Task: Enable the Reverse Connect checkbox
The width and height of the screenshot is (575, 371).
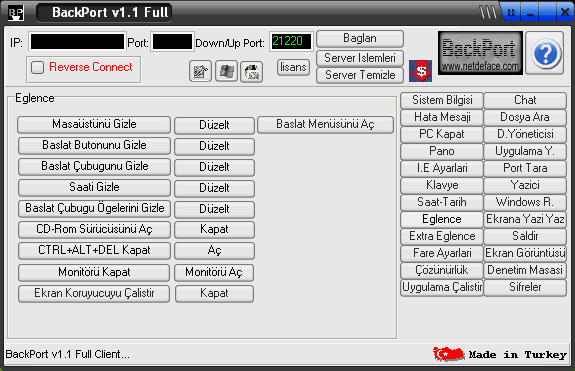Action: pyautogui.click(x=37, y=67)
